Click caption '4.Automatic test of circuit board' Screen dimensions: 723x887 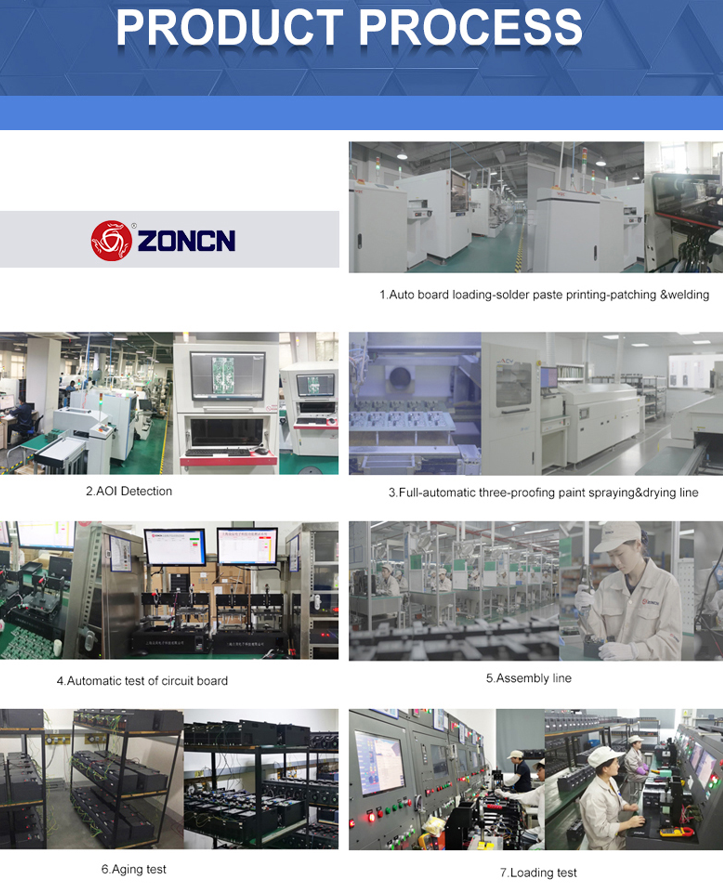142,681
